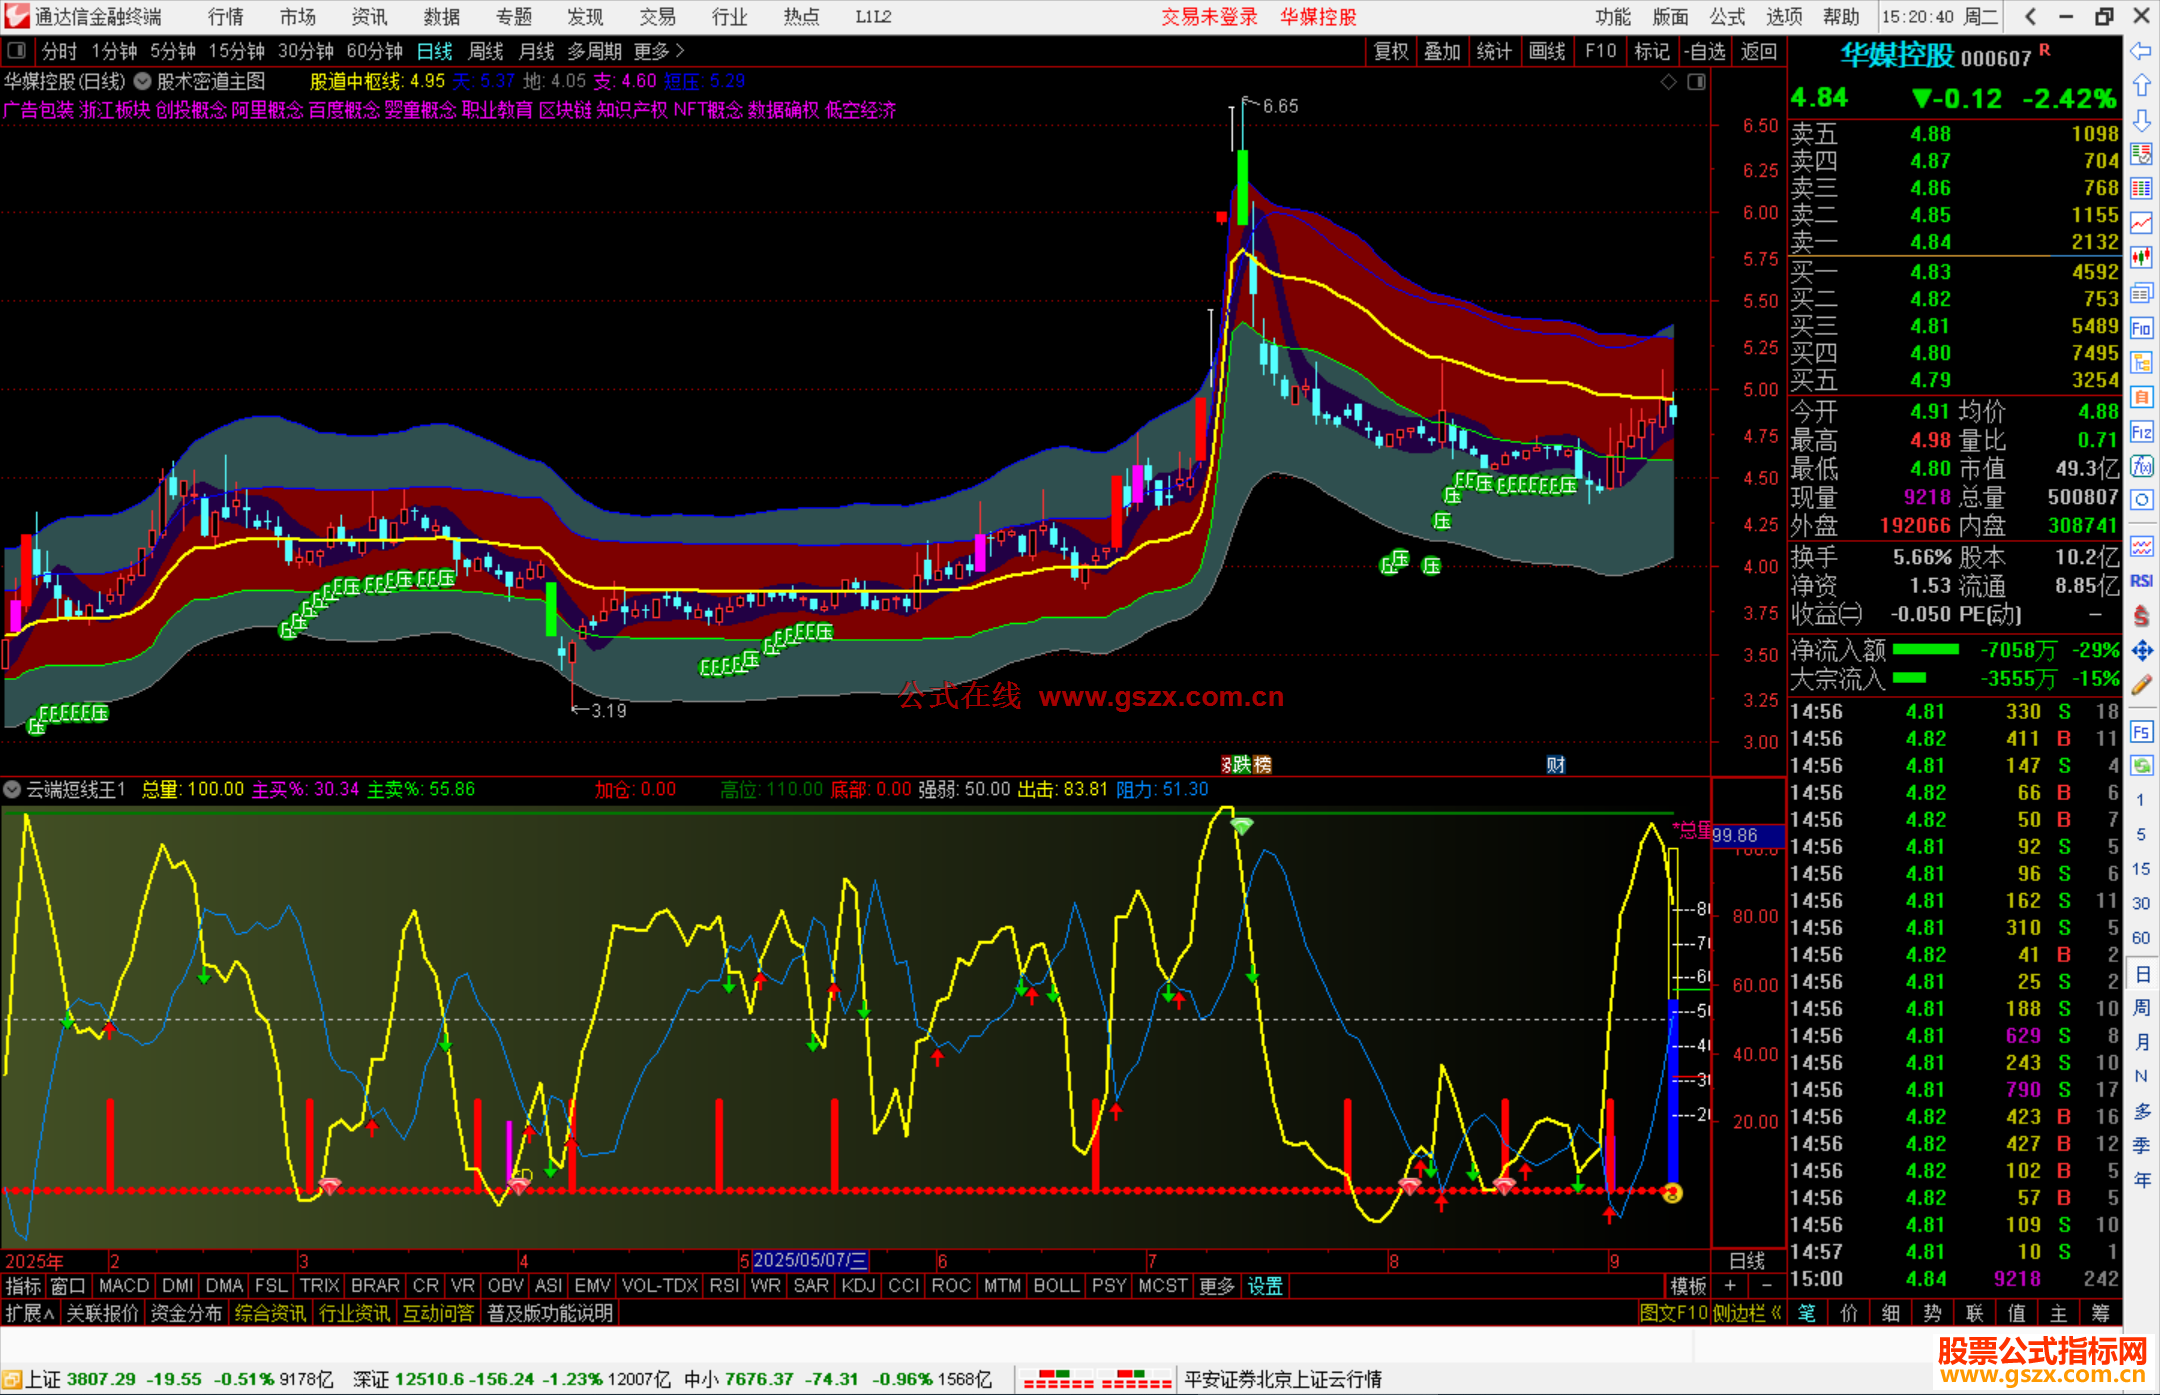Open the 自选 watchlist dropdown

point(1704,51)
